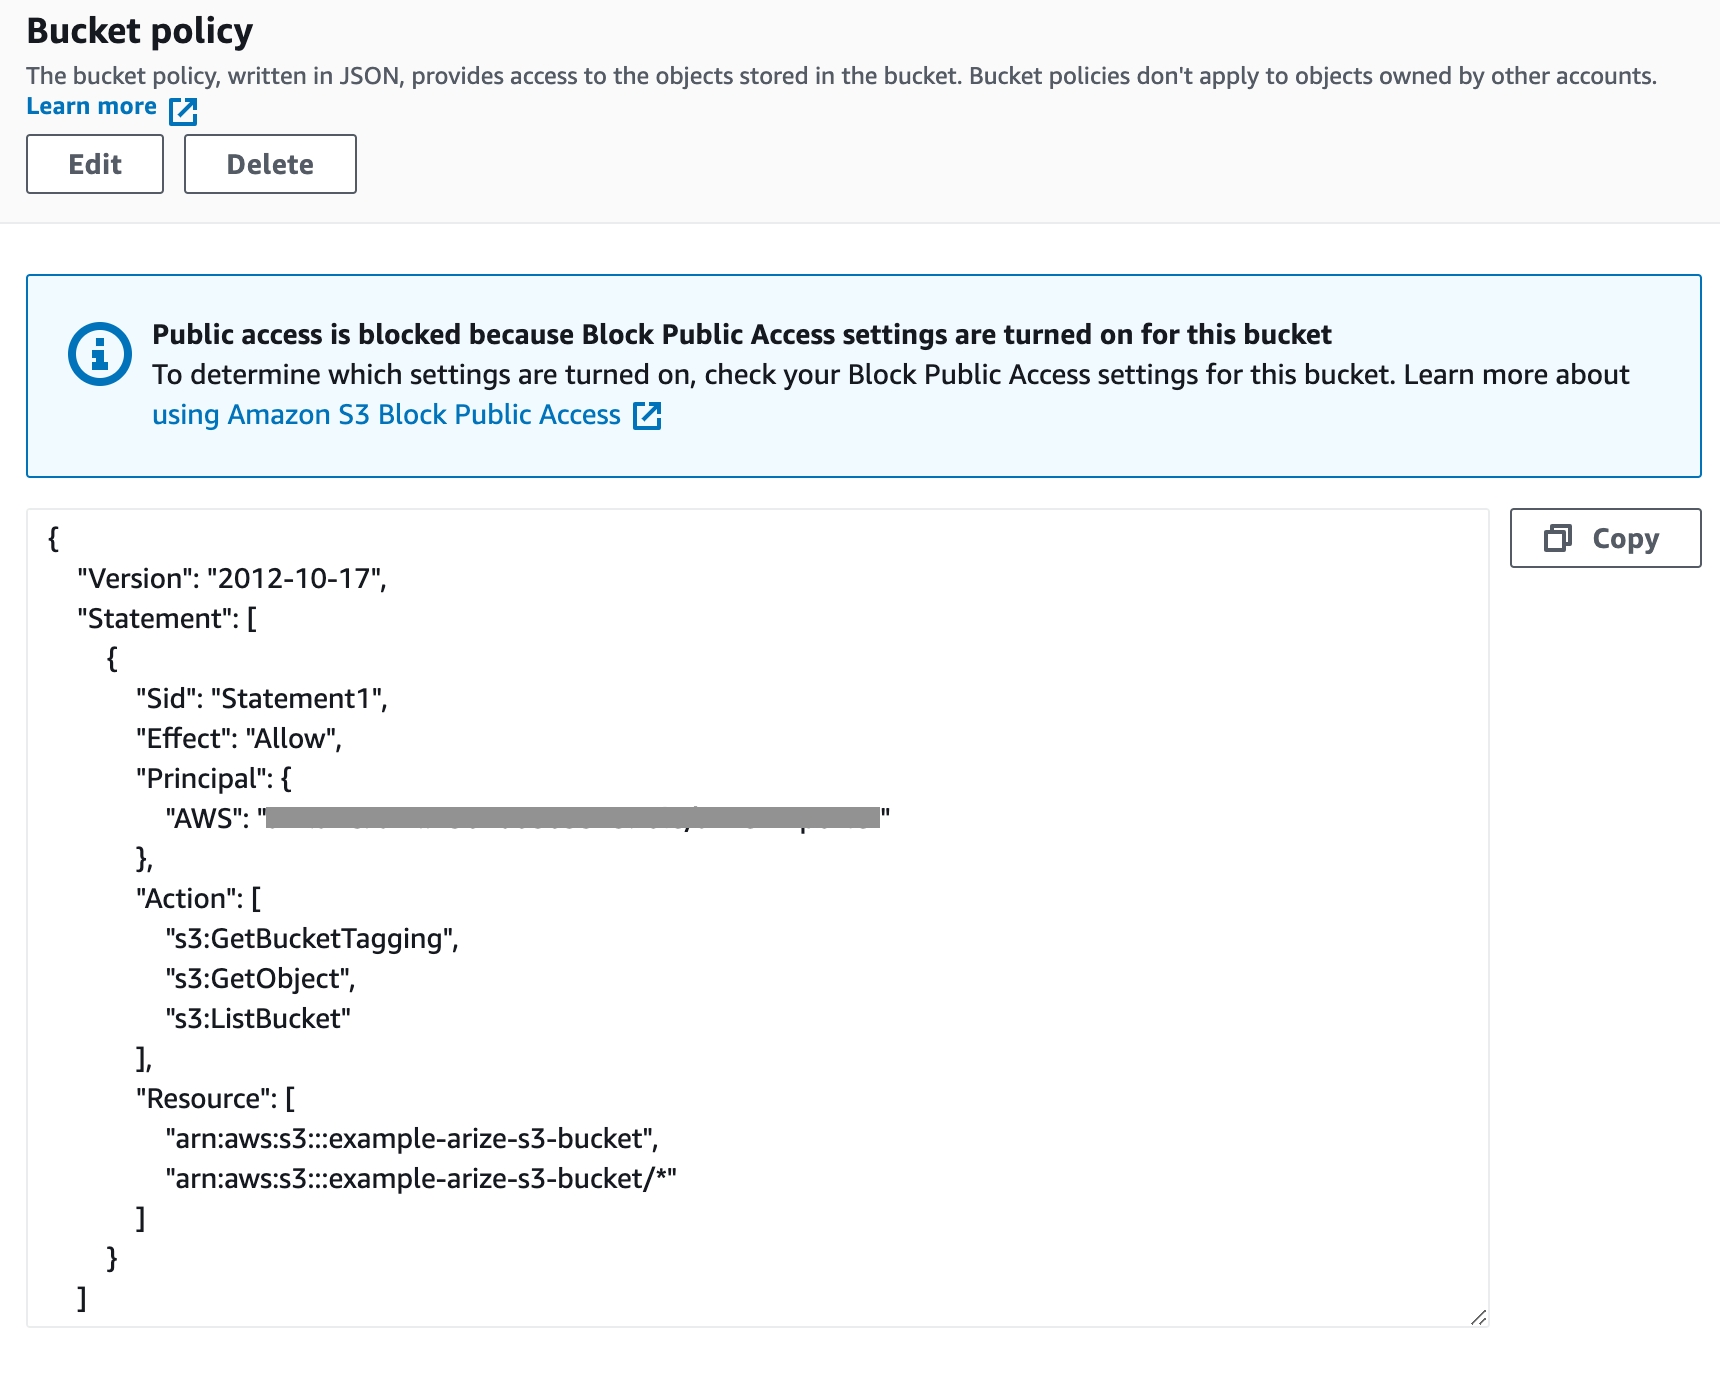Click the Bucket policy heading
This screenshot has height=1382, width=1720.
[x=140, y=31]
